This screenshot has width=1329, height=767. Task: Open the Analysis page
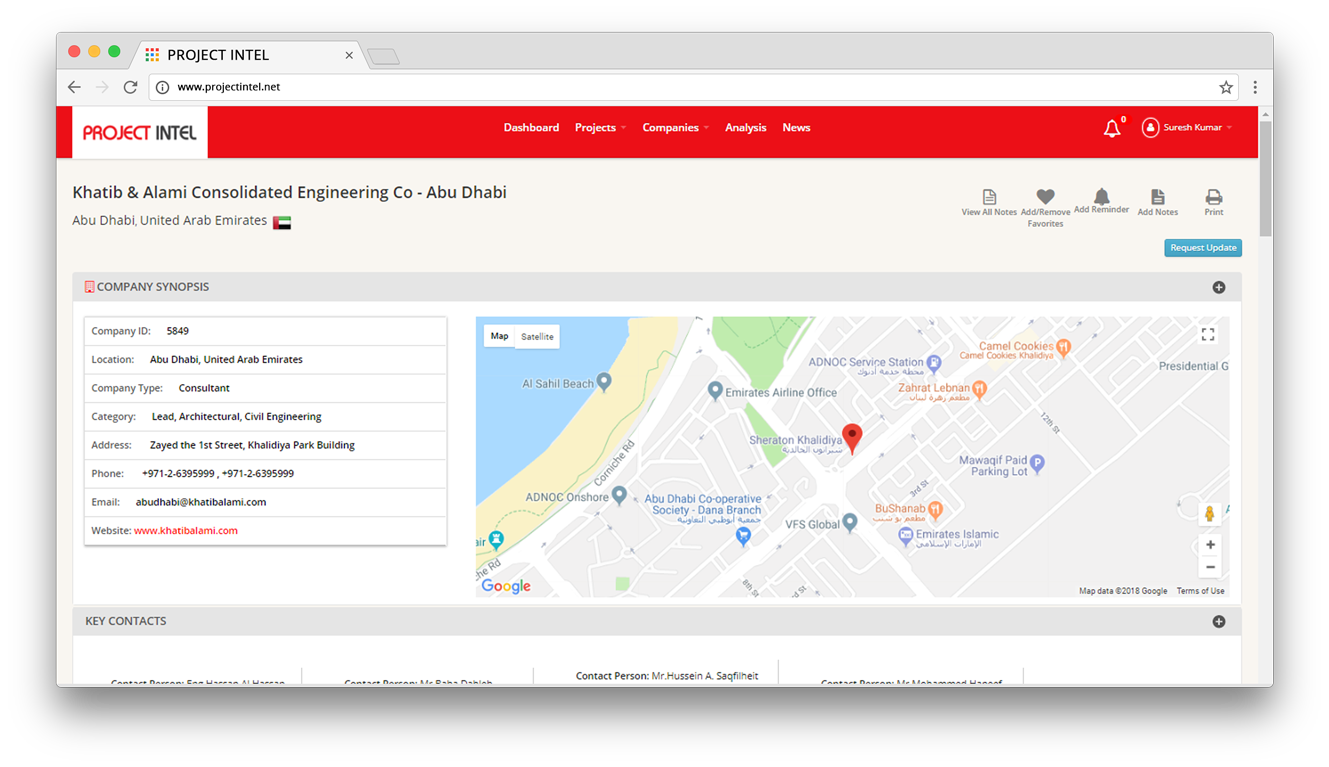pos(746,128)
